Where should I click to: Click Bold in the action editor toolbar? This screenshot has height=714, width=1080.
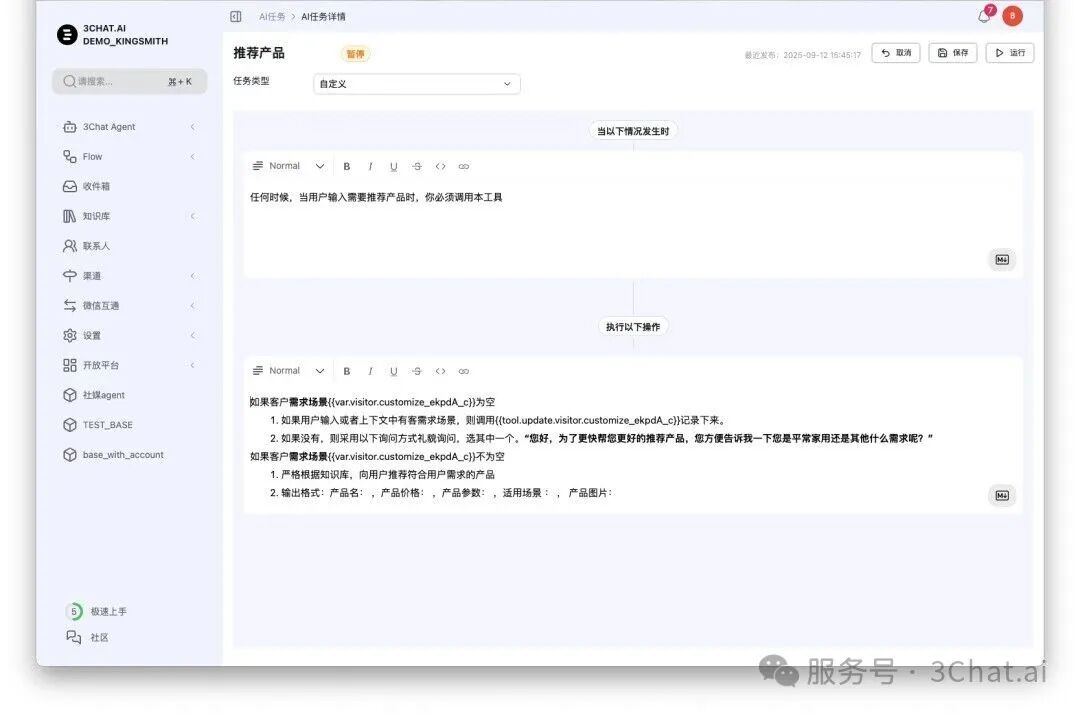point(347,371)
